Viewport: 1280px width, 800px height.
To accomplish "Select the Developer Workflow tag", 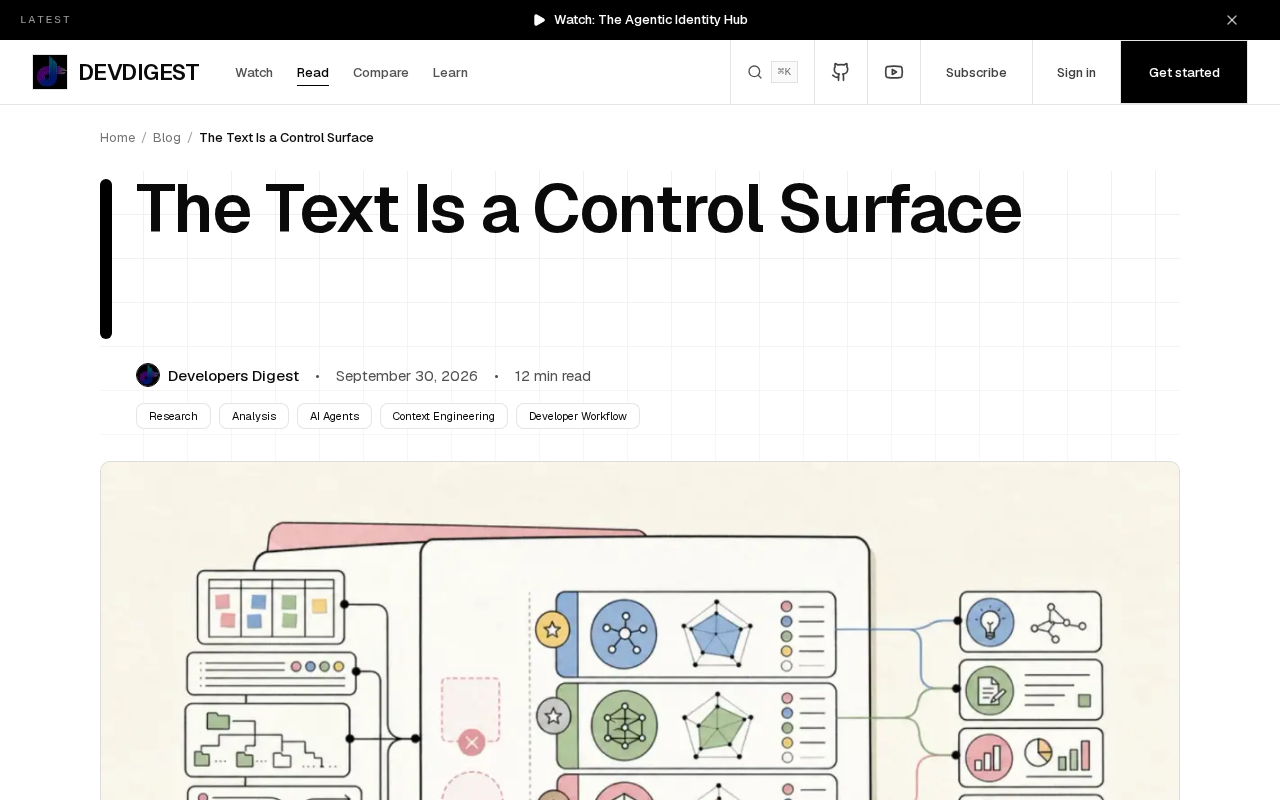I will pos(578,416).
